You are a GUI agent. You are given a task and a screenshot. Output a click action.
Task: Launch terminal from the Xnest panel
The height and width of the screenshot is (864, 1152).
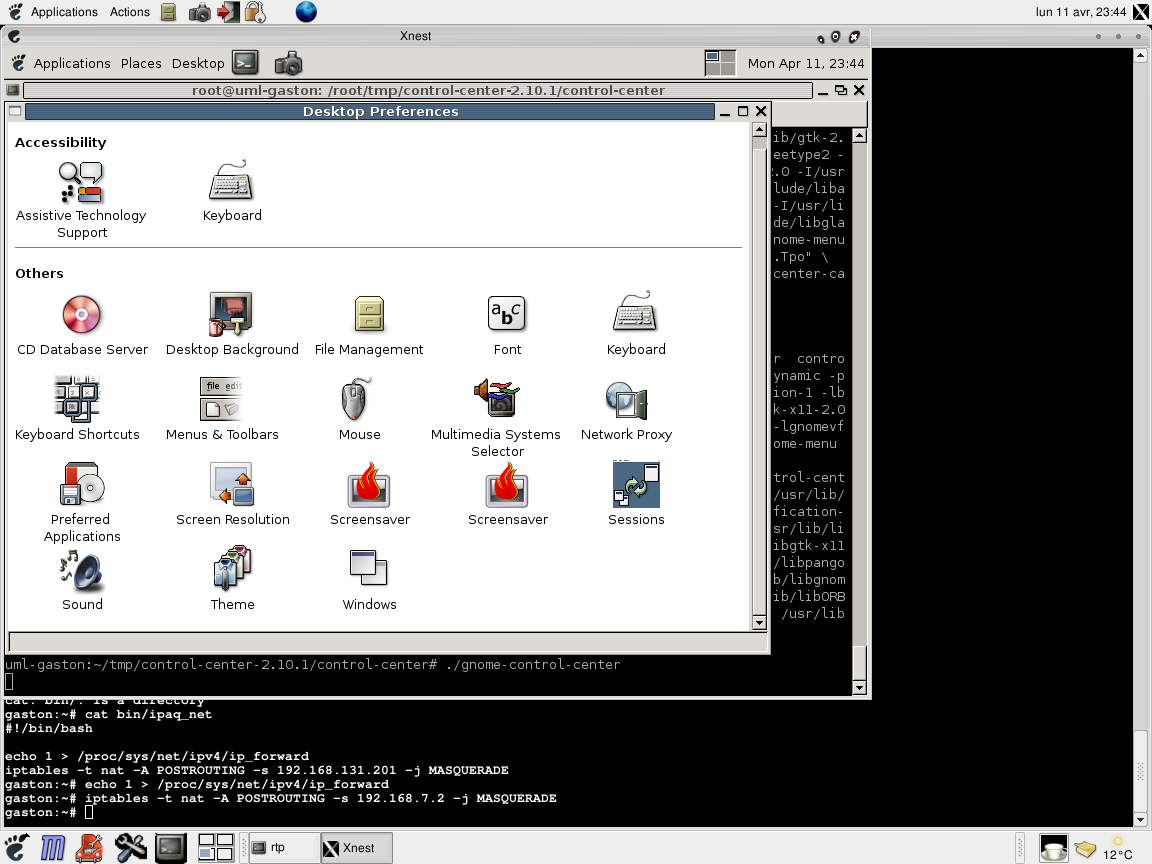[x=245, y=63]
